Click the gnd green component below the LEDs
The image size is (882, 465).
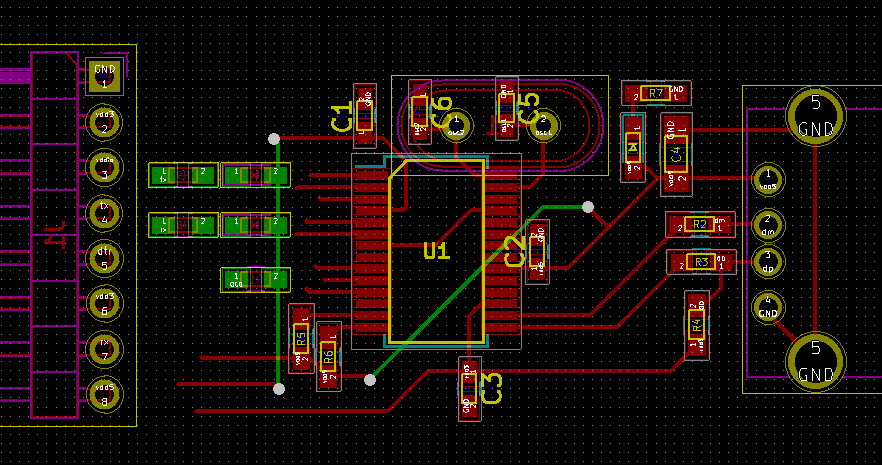(x=255, y=279)
